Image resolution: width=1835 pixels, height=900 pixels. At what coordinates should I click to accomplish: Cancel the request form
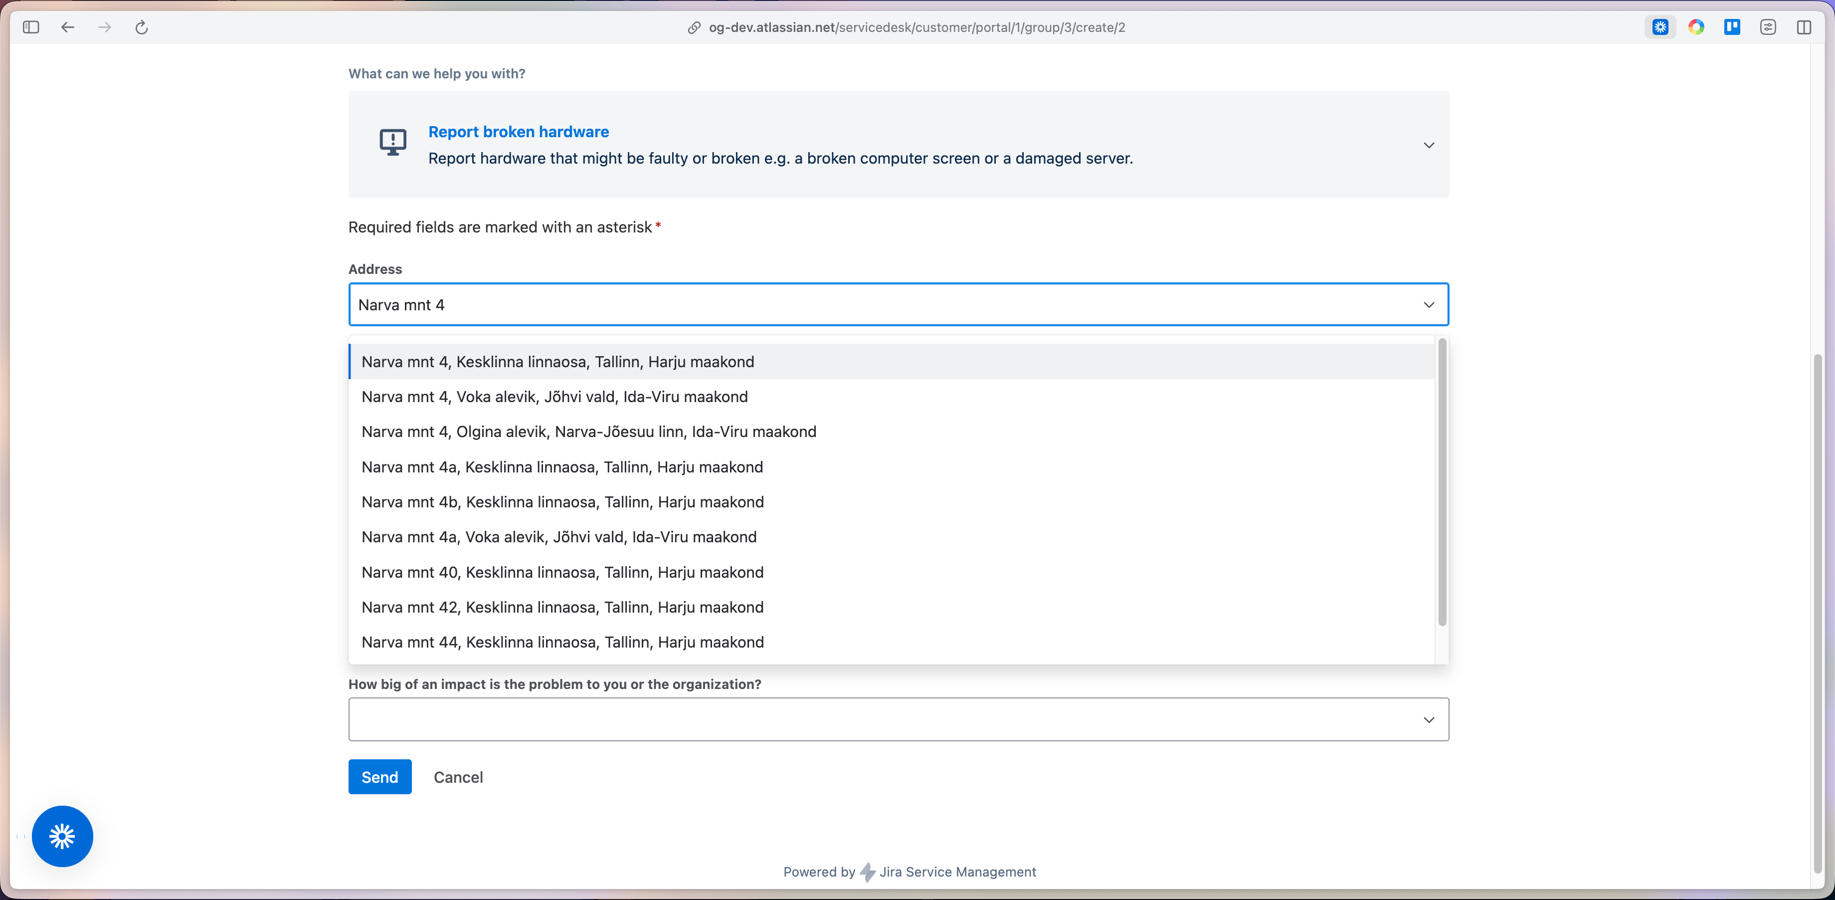(x=458, y=777)
